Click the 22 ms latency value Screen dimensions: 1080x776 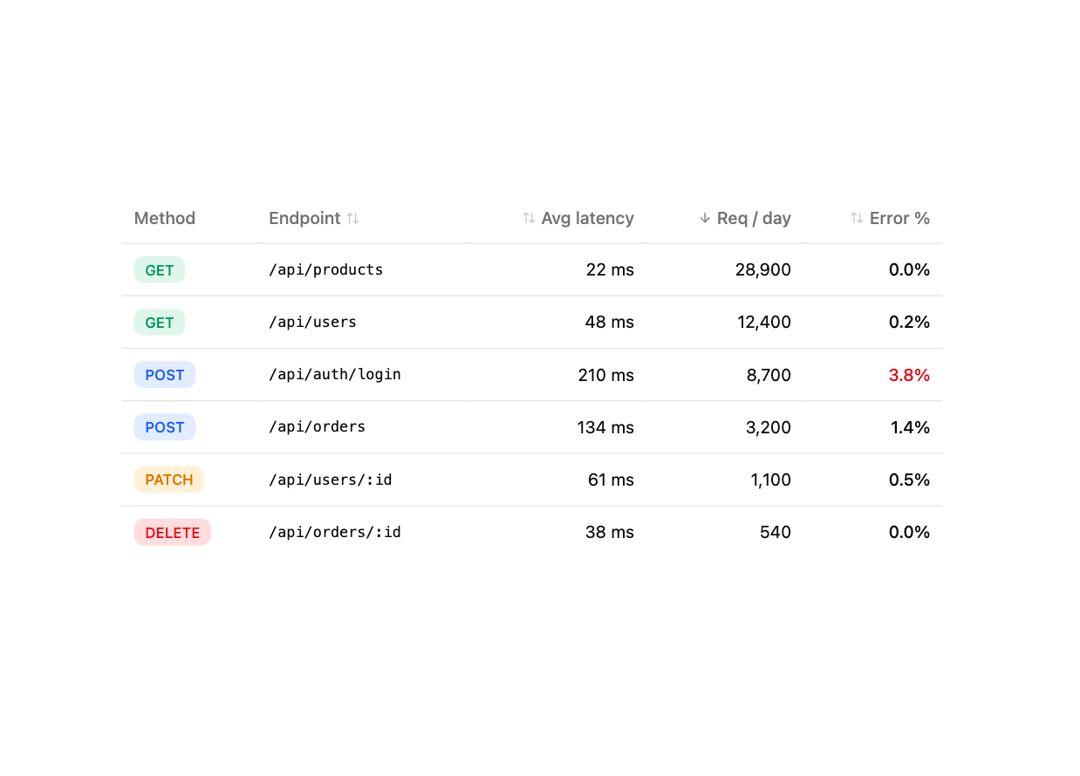(610, 270)
